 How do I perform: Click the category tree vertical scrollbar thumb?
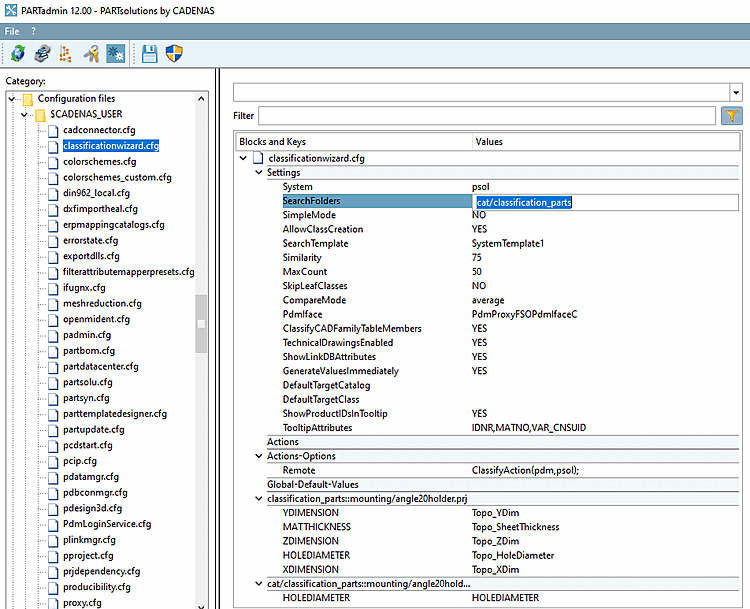click(201, 323)
